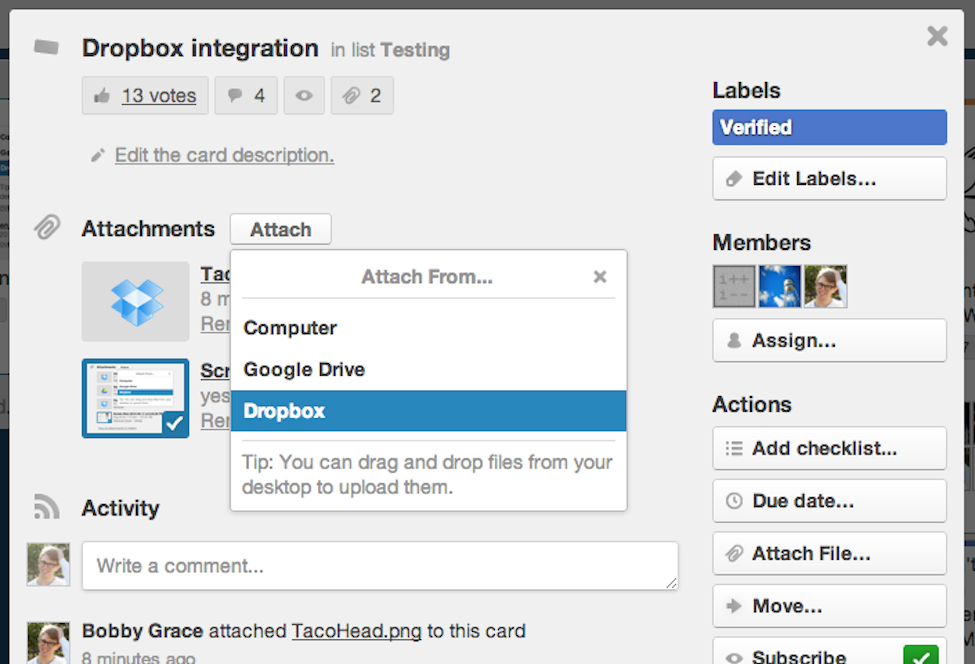Click the Add checklist button
The image size is (975, 664).
pos(829,448)
